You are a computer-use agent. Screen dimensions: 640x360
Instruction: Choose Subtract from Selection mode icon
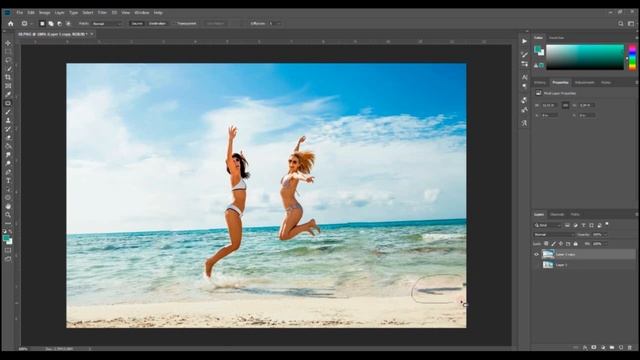60,24
